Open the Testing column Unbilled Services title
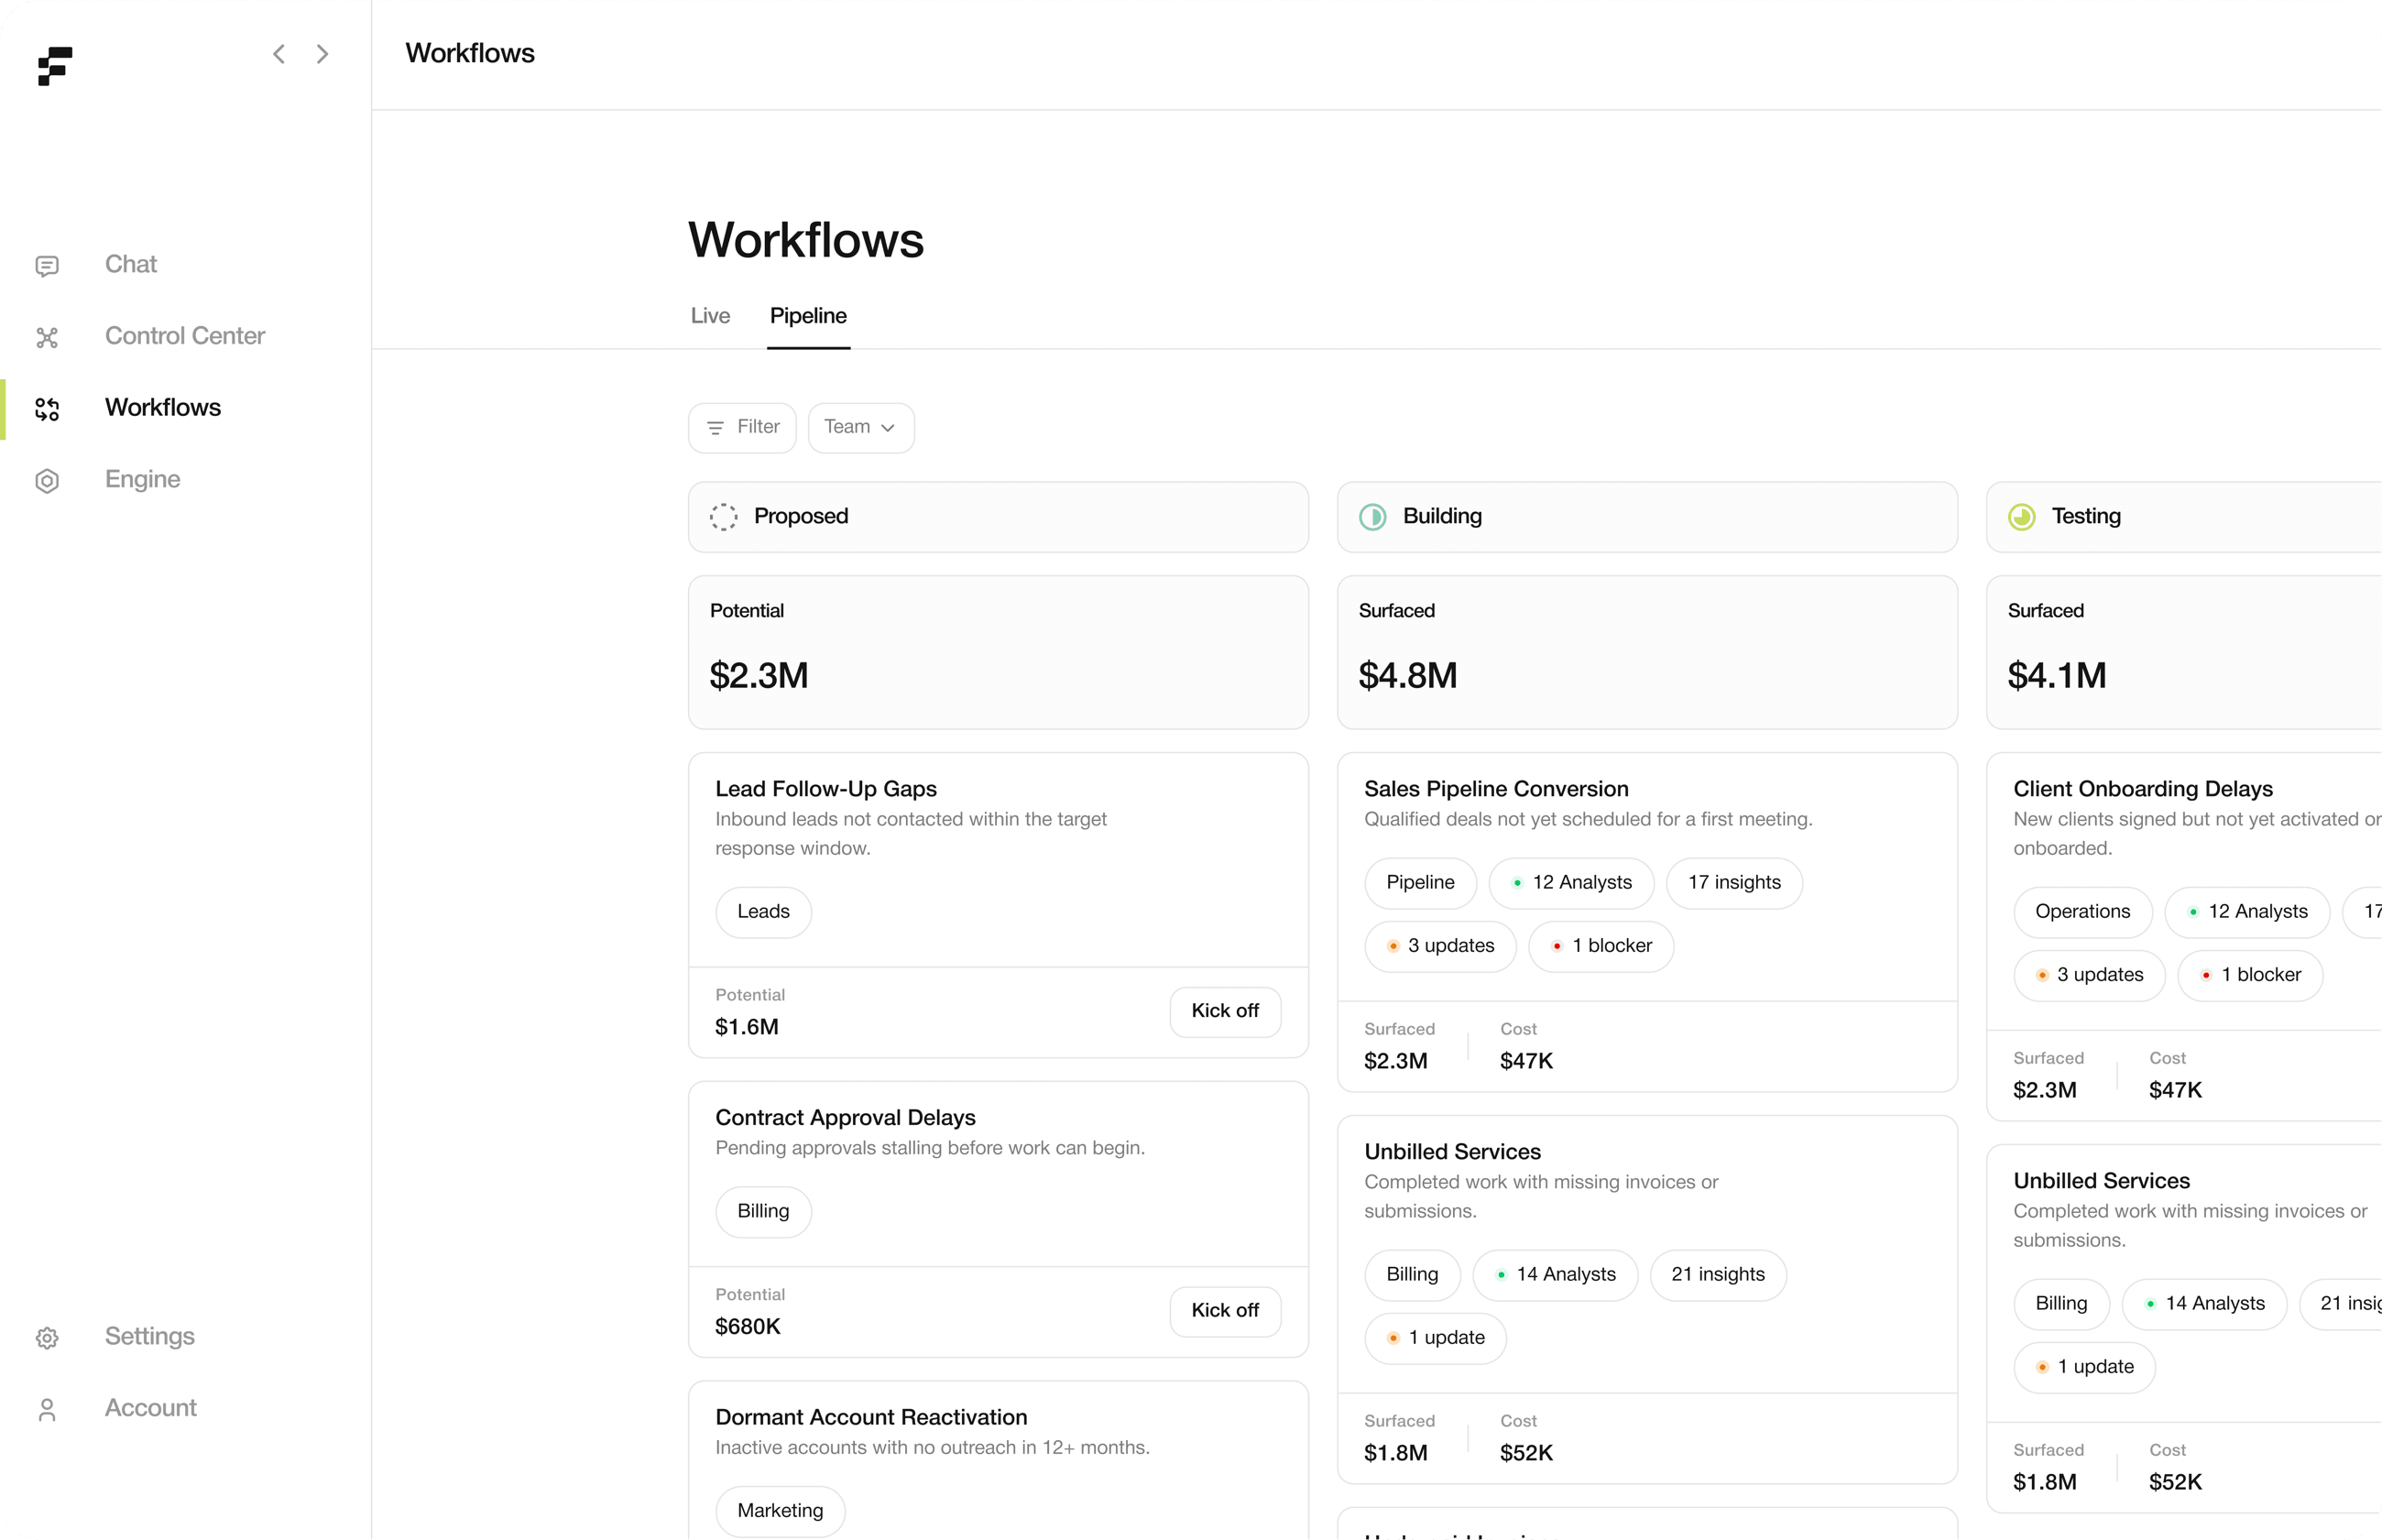 2101,1181
